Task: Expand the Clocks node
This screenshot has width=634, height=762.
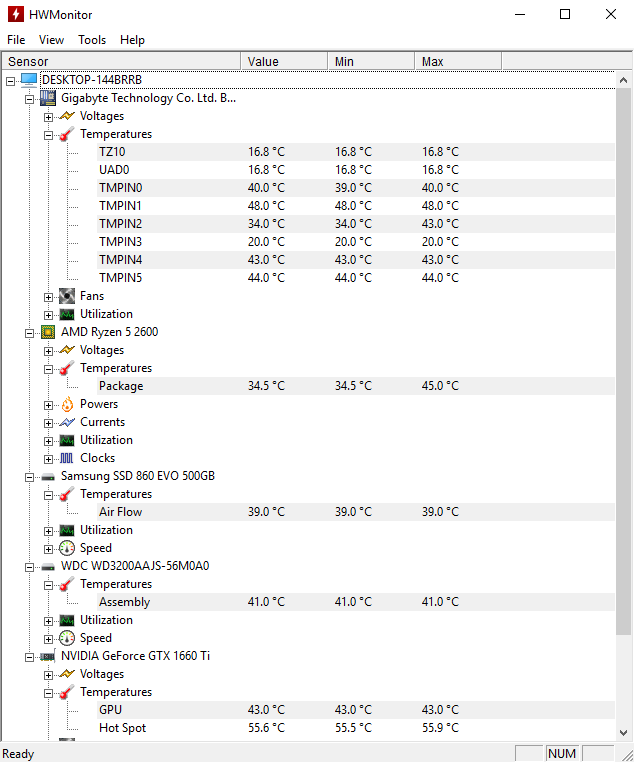Action: point(49,459)
